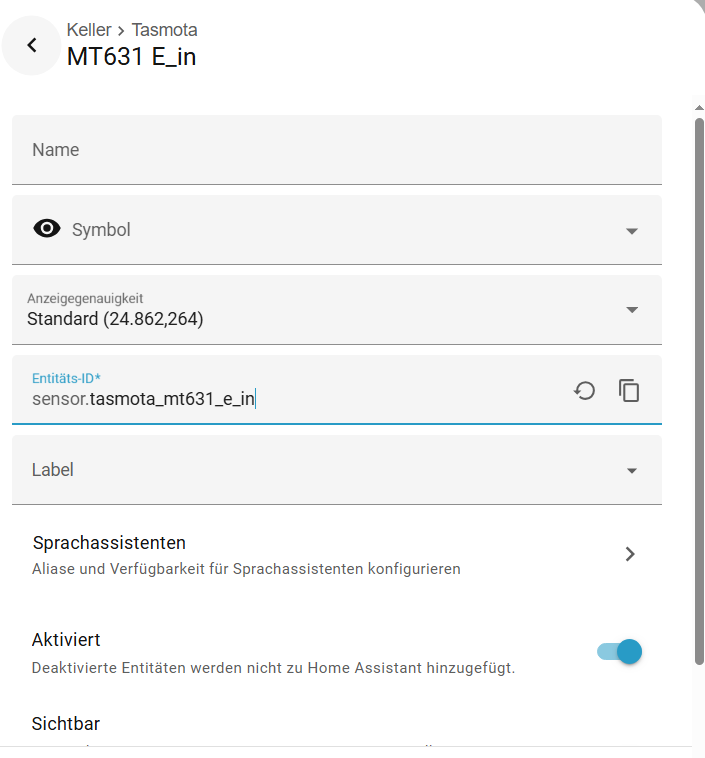Copy the entity ID to clipboard
This screenshot has height=758, width=705.
[x=629, y=390]
